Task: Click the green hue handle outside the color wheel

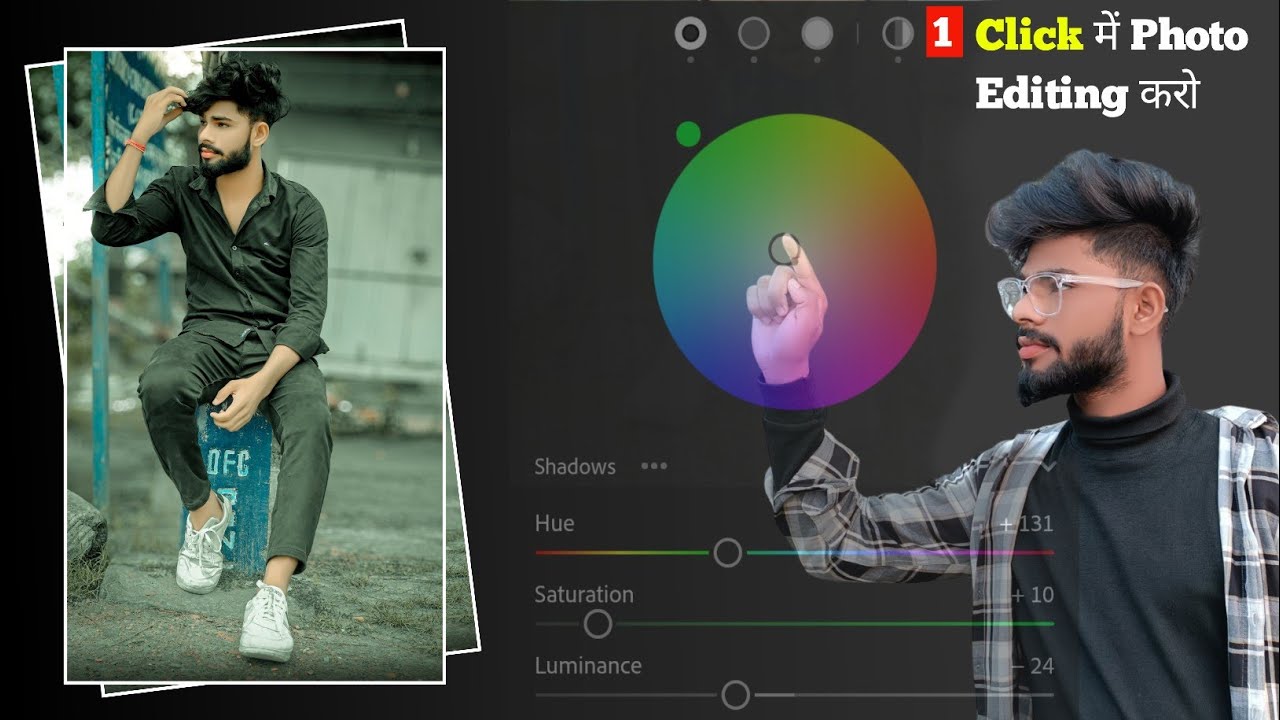Action: tap(688, 134)
